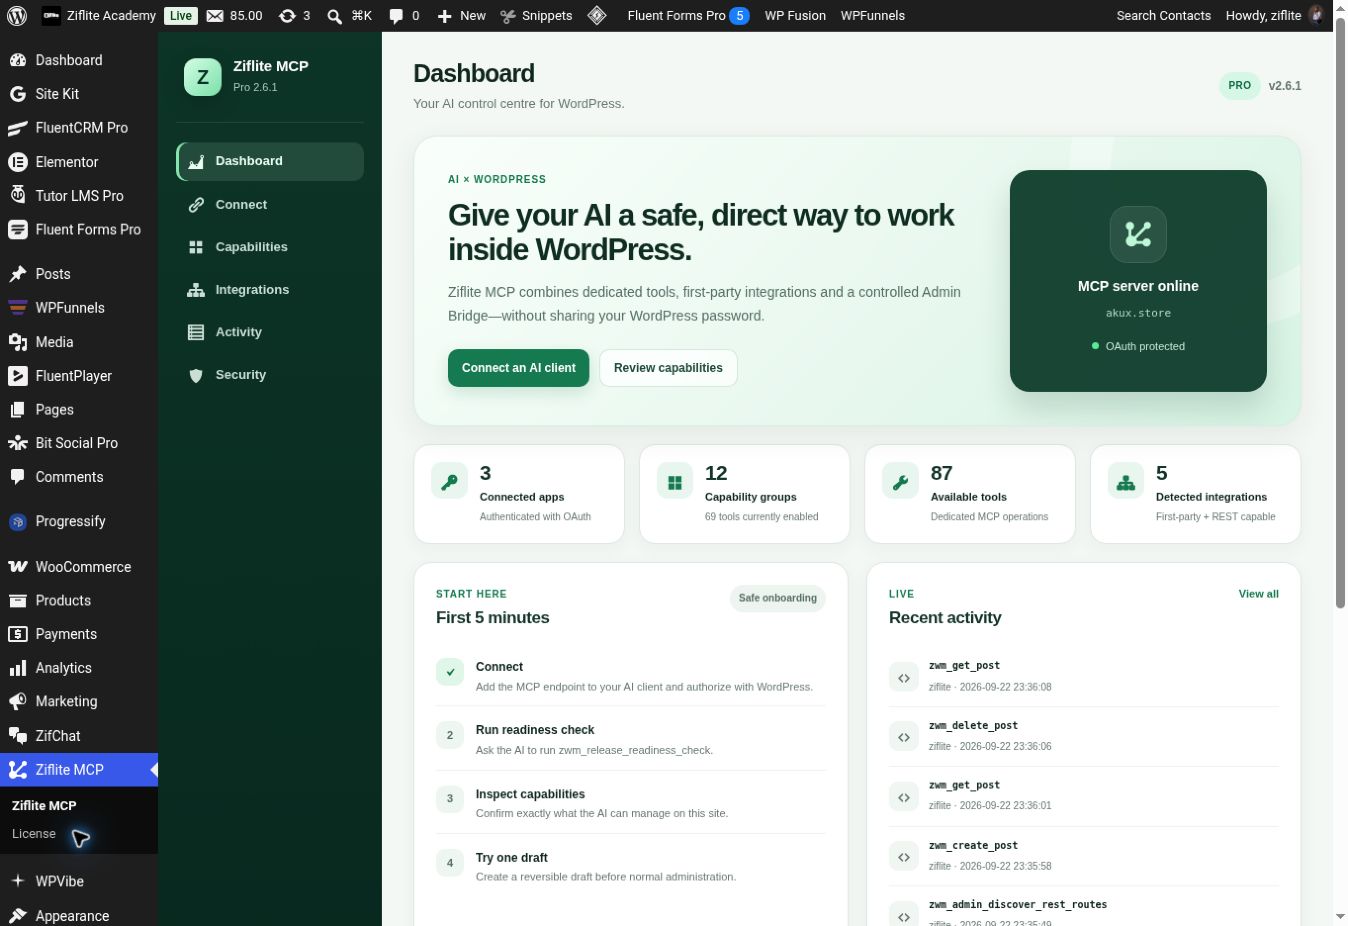This screenshot has width=1348, height=926.
Task: Click the MCP server online branch icon
Action: (1138, 234)
